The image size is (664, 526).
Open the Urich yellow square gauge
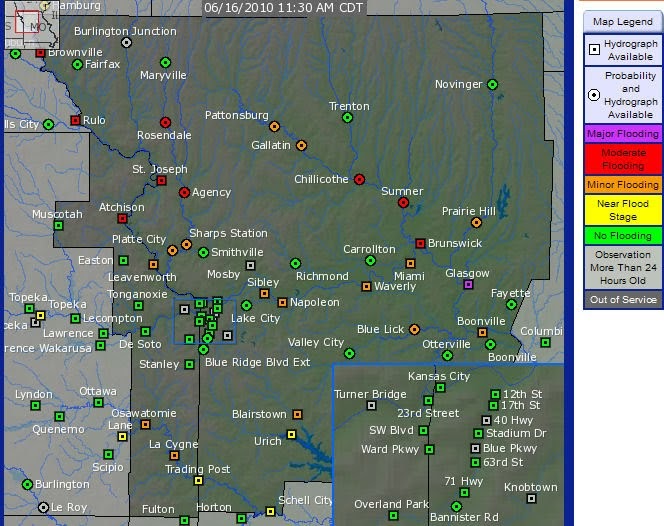click(x=291, y=435)
